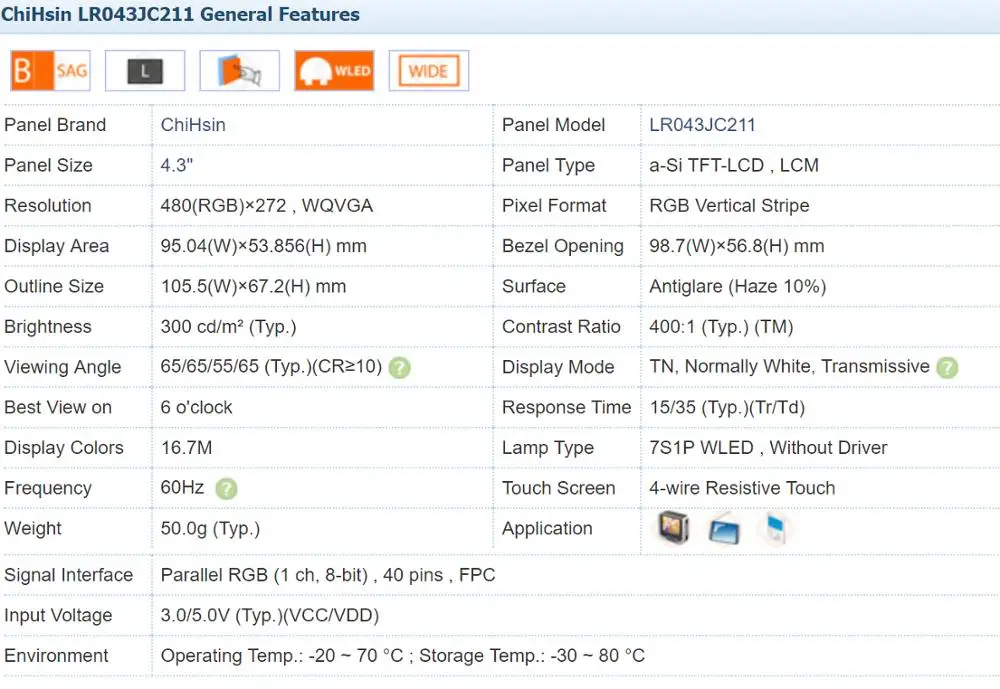Click the Pixel Format value RGB Vertical Stripe
The image size is (1000, 689).
729,205
